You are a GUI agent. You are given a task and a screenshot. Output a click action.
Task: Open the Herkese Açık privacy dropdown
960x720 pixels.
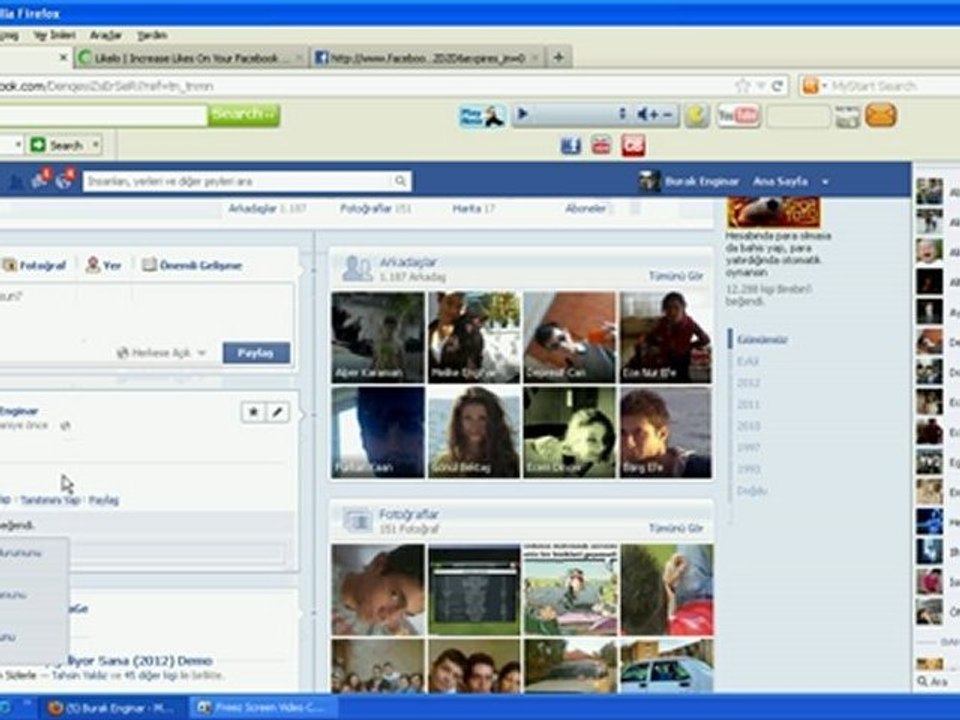pos(161,353)
